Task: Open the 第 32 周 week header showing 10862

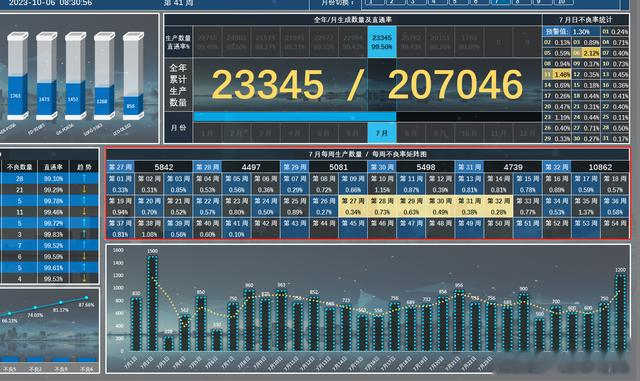Action: point(557,167)
